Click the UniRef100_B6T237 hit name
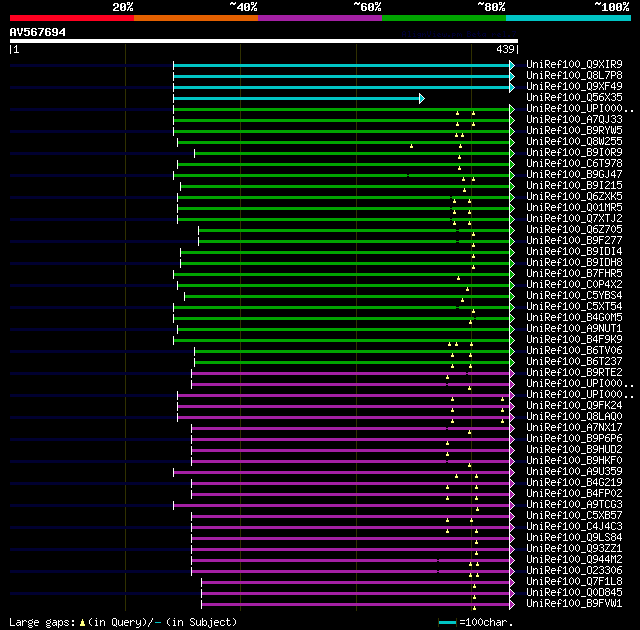This screenshot has width=640, height=630. 574,362
